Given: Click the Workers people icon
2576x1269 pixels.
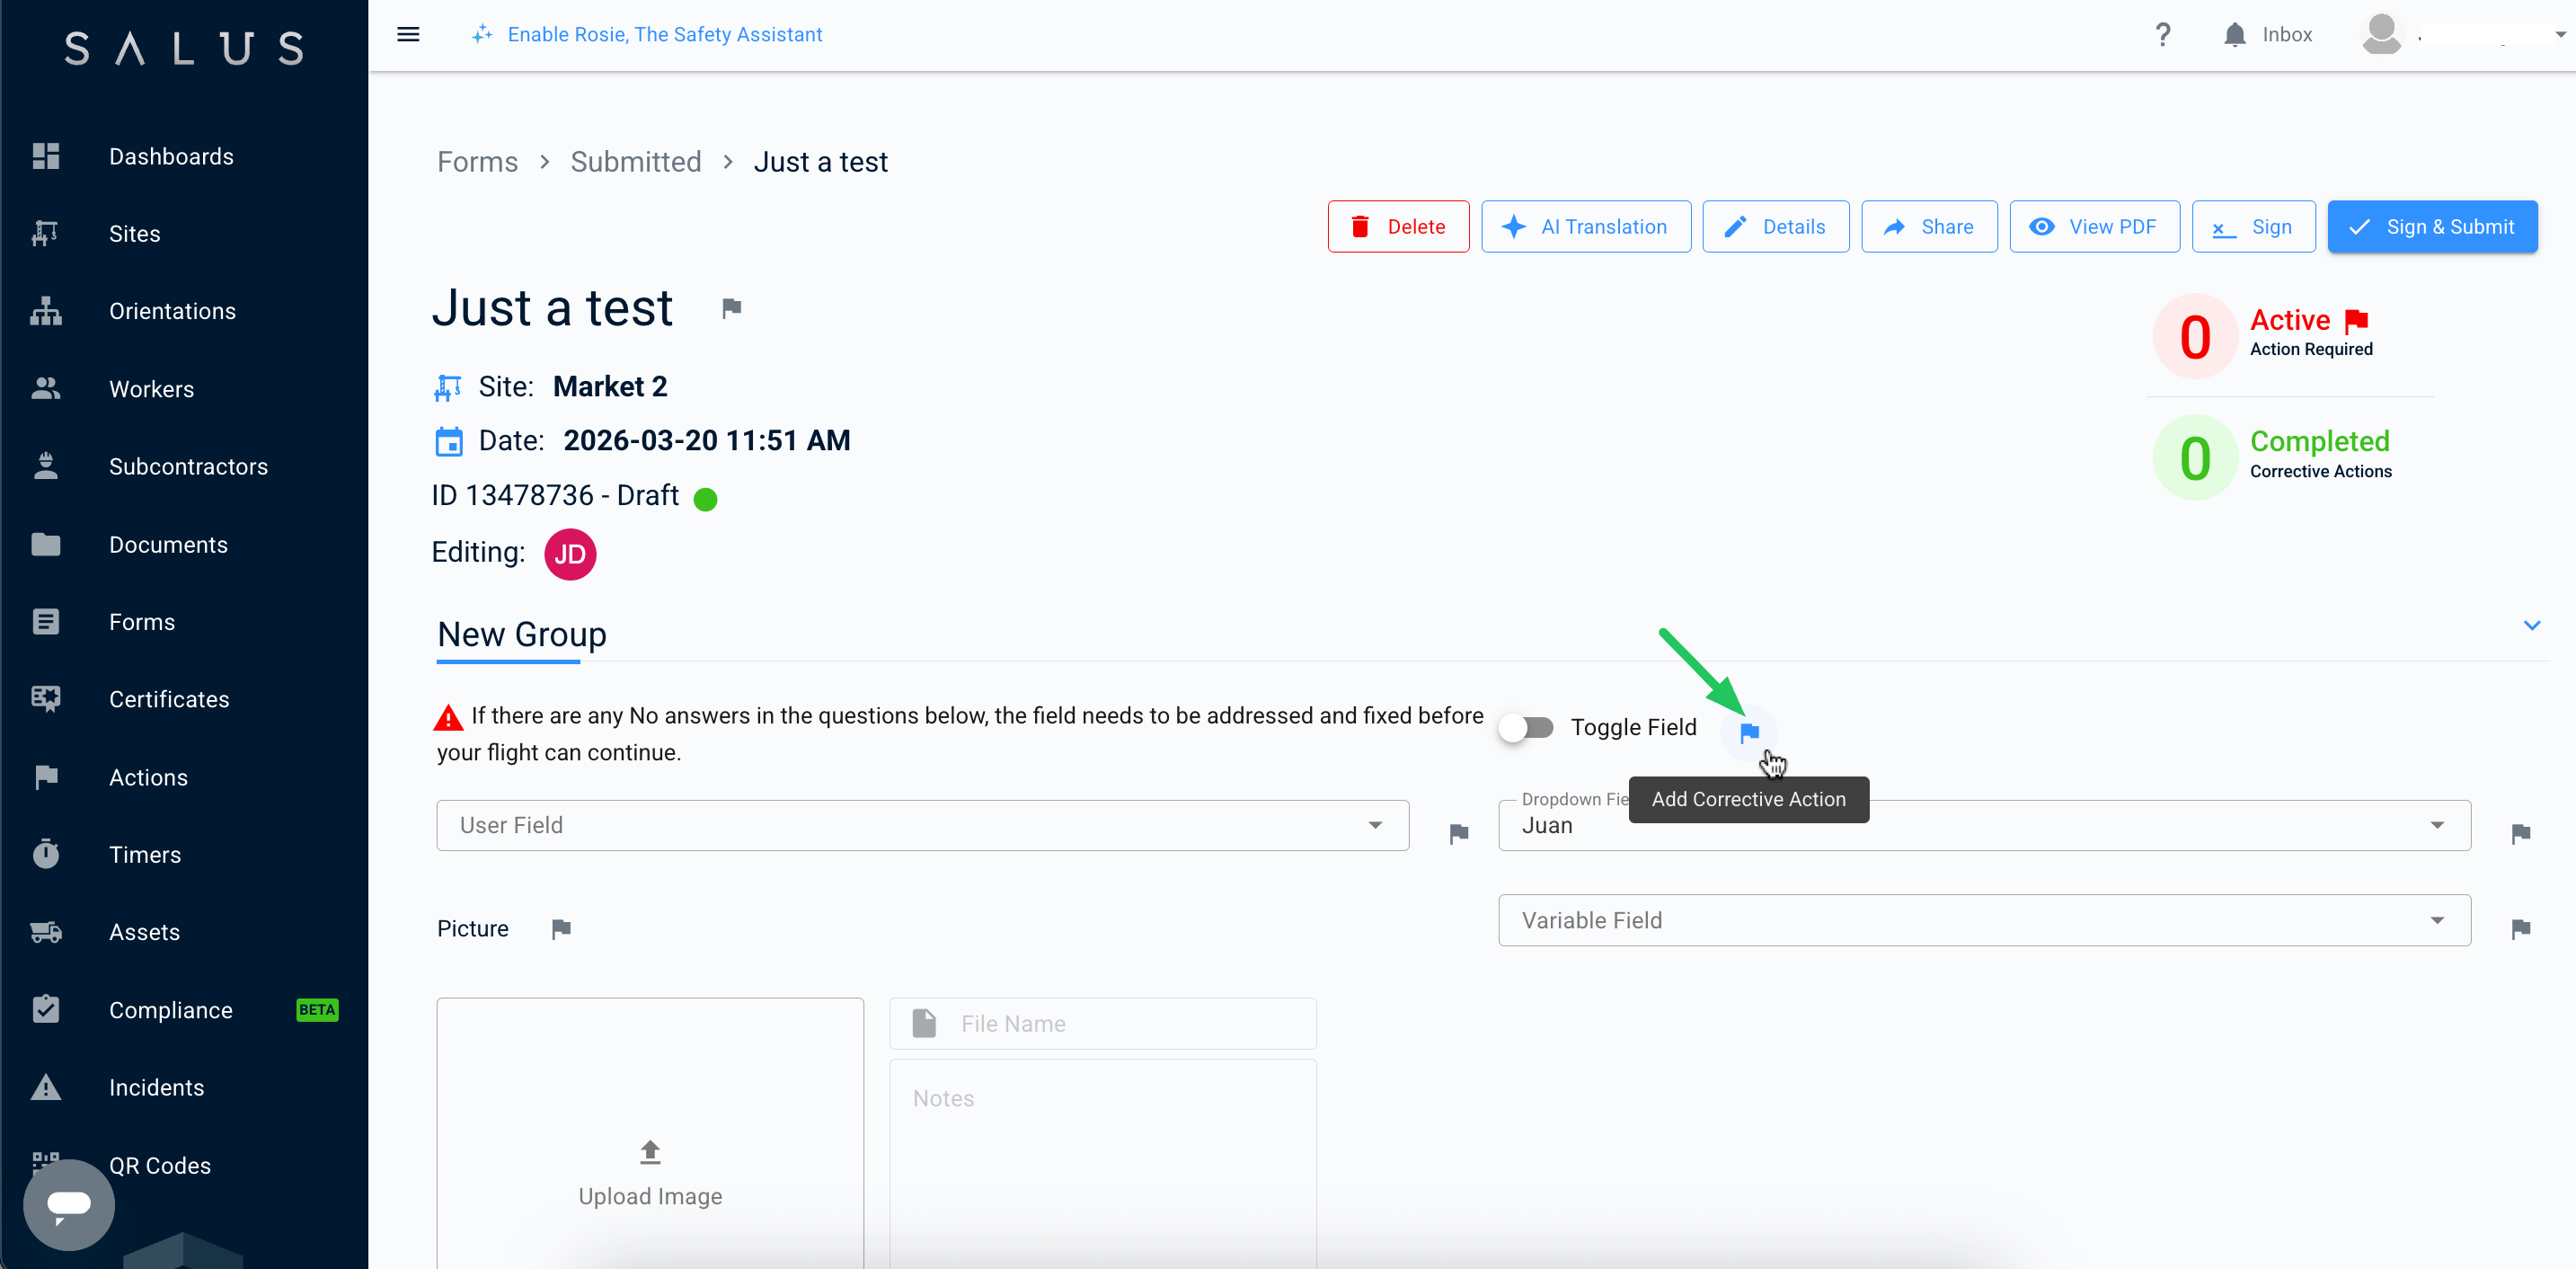Looking at the screenshot, I should coord(46,388).
